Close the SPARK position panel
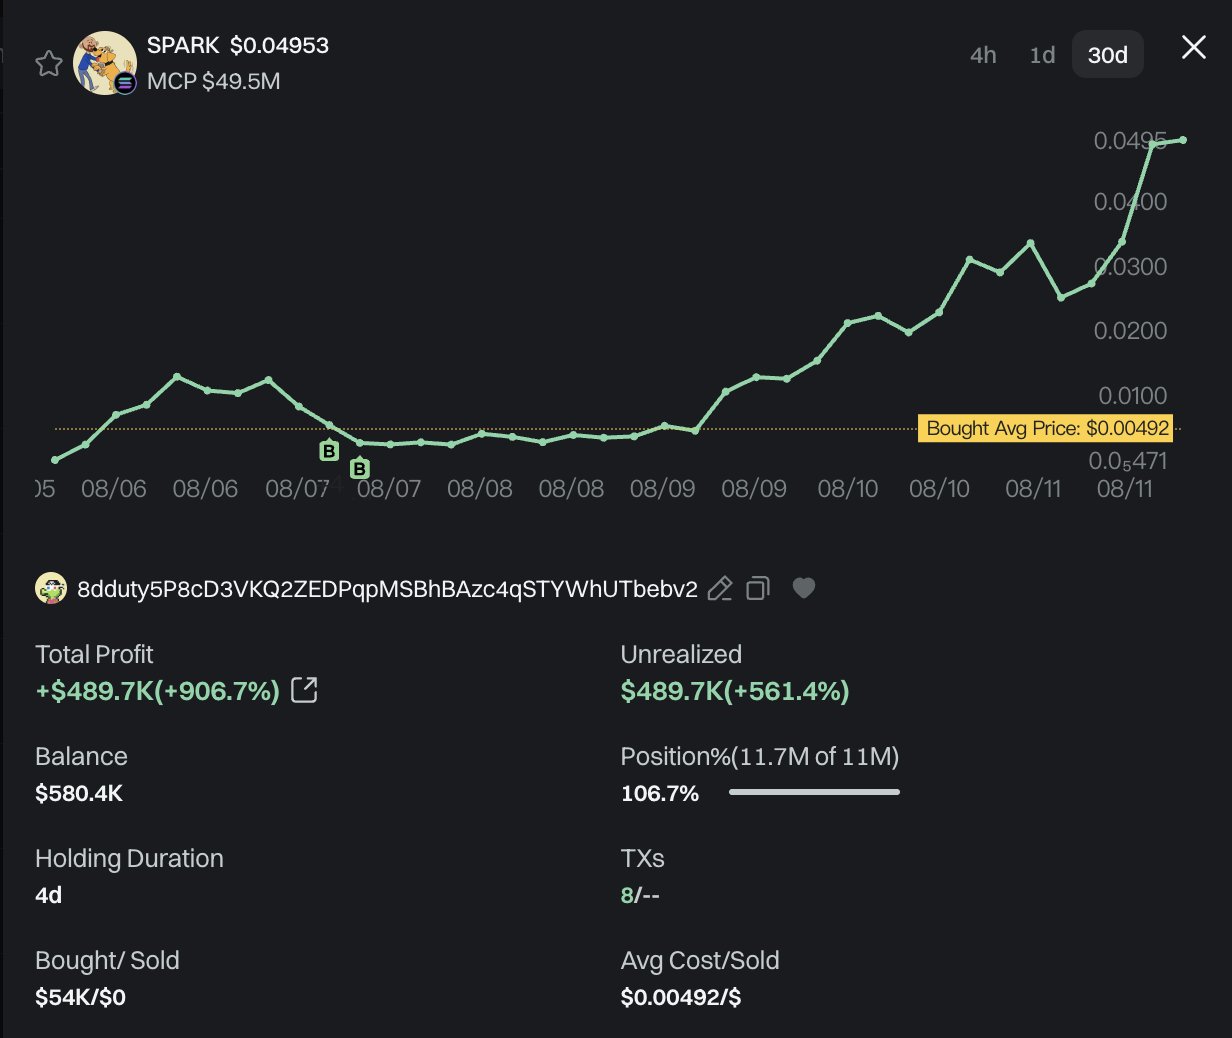The image size is (1232, 1038). 1194,47
